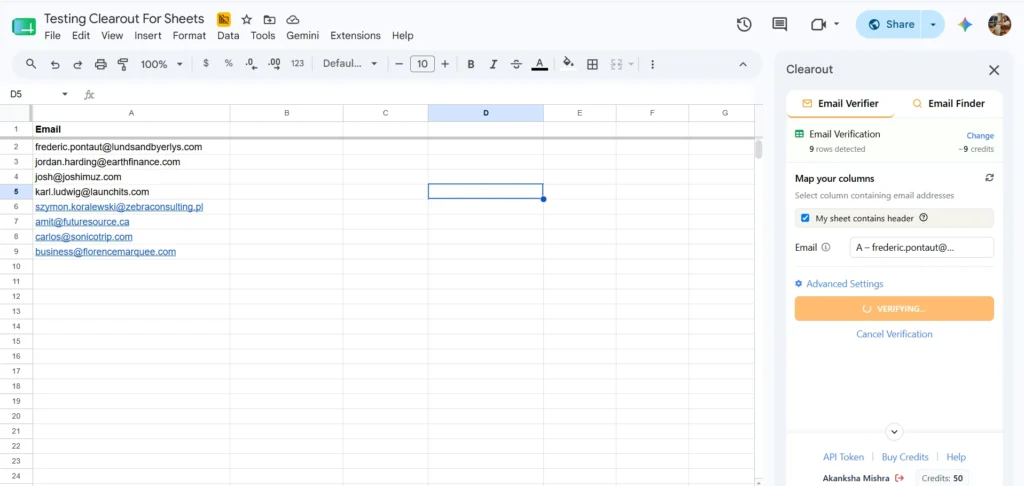Screen dimensions: 1024x486
Task: Select cell with amit@futuresource.ca
Action: tap(131, 221)
